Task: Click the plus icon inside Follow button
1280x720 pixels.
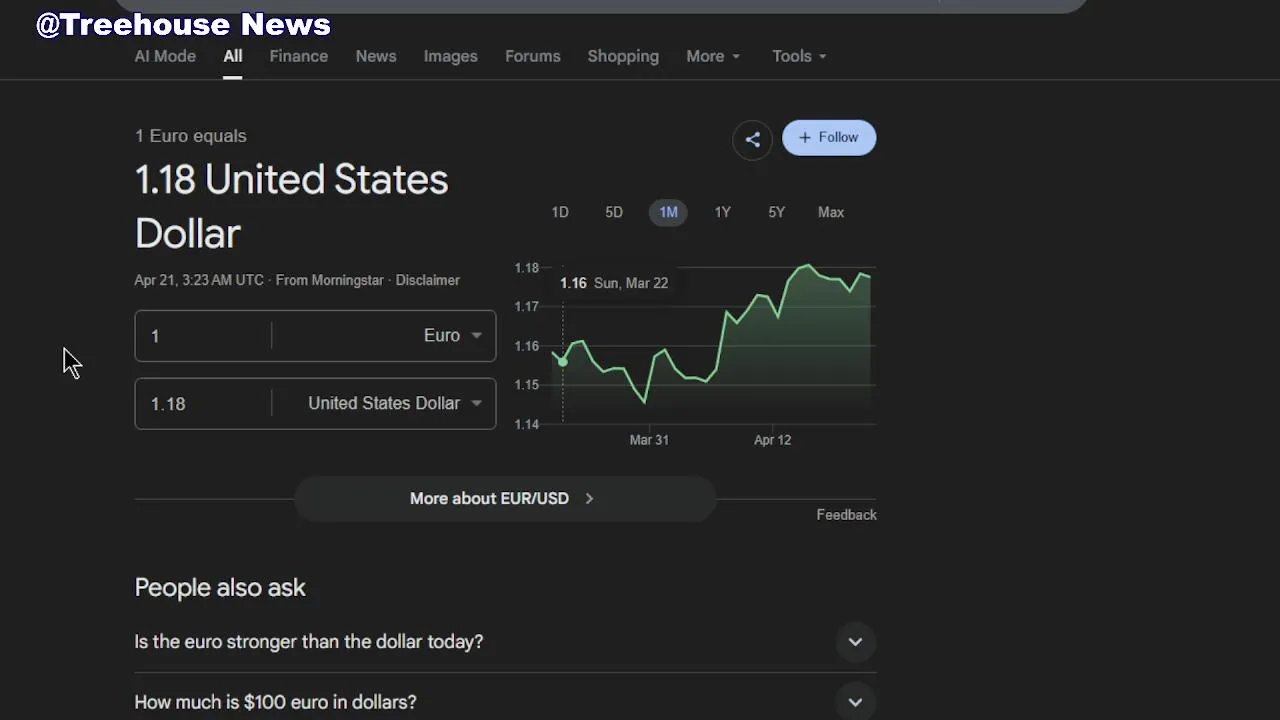Action: (804, 138)
